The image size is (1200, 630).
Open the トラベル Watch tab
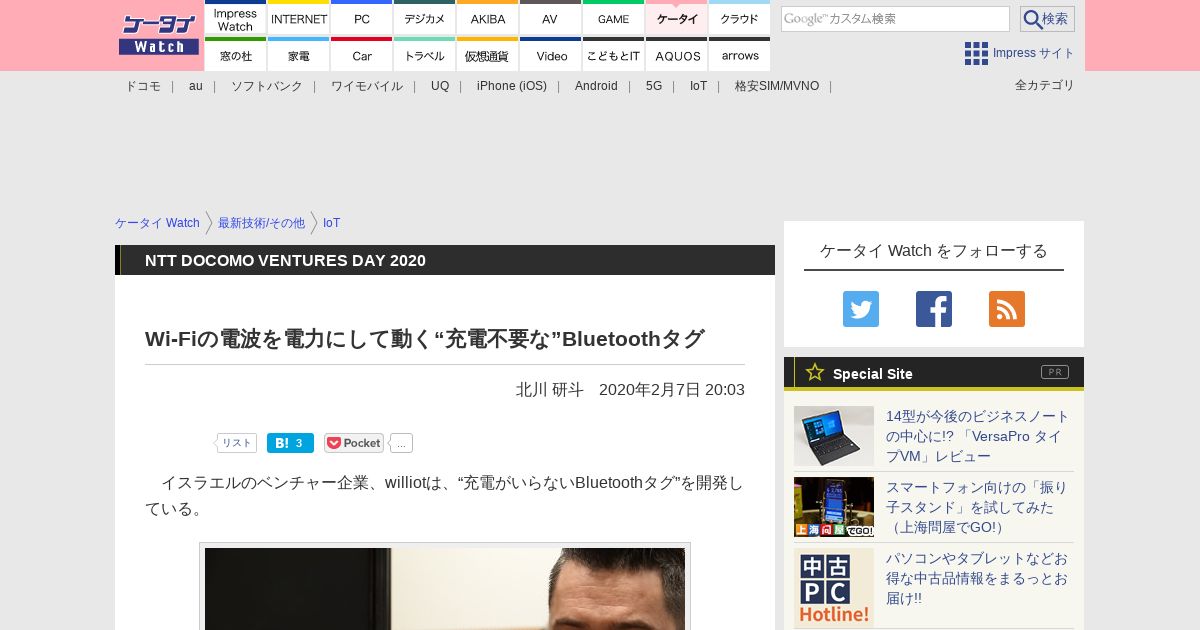[x=425, y=55]
